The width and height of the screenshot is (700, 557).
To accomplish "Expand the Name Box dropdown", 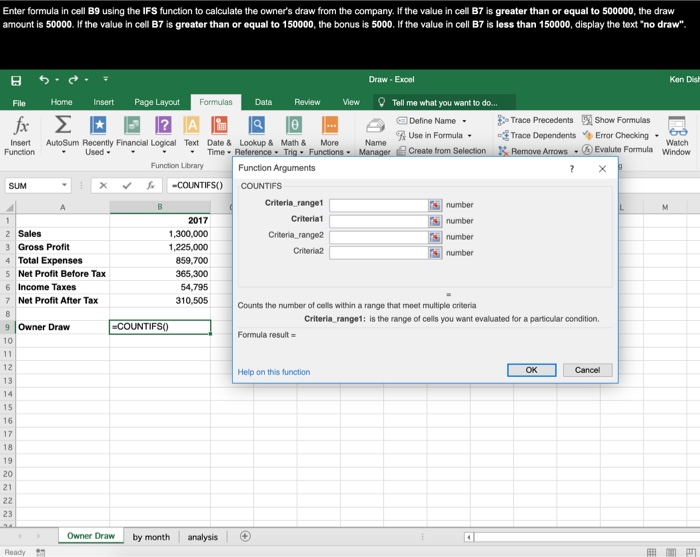I will click(64, 185).
